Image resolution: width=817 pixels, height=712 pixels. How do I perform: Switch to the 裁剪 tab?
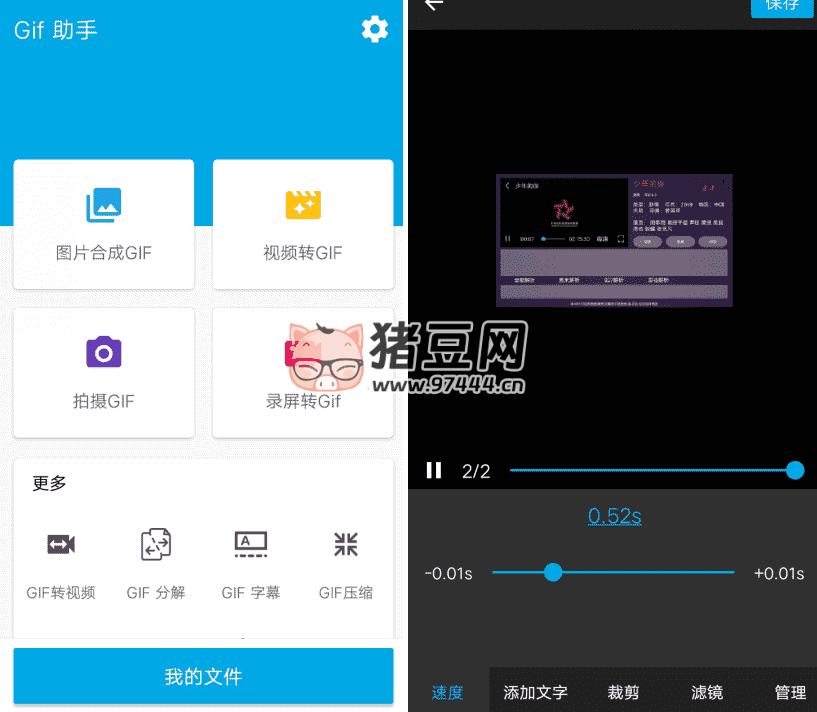[x=623, y=692]
